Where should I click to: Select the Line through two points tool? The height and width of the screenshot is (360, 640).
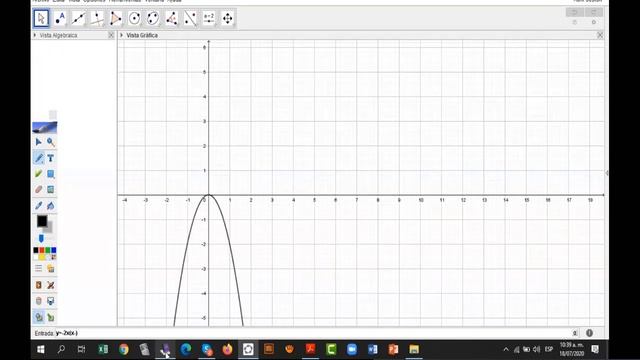coord(78,18)
